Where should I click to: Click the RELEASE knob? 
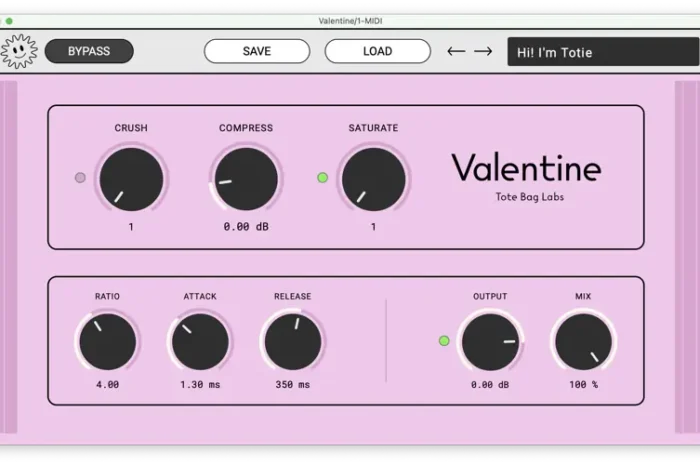(x=293, y=342)
